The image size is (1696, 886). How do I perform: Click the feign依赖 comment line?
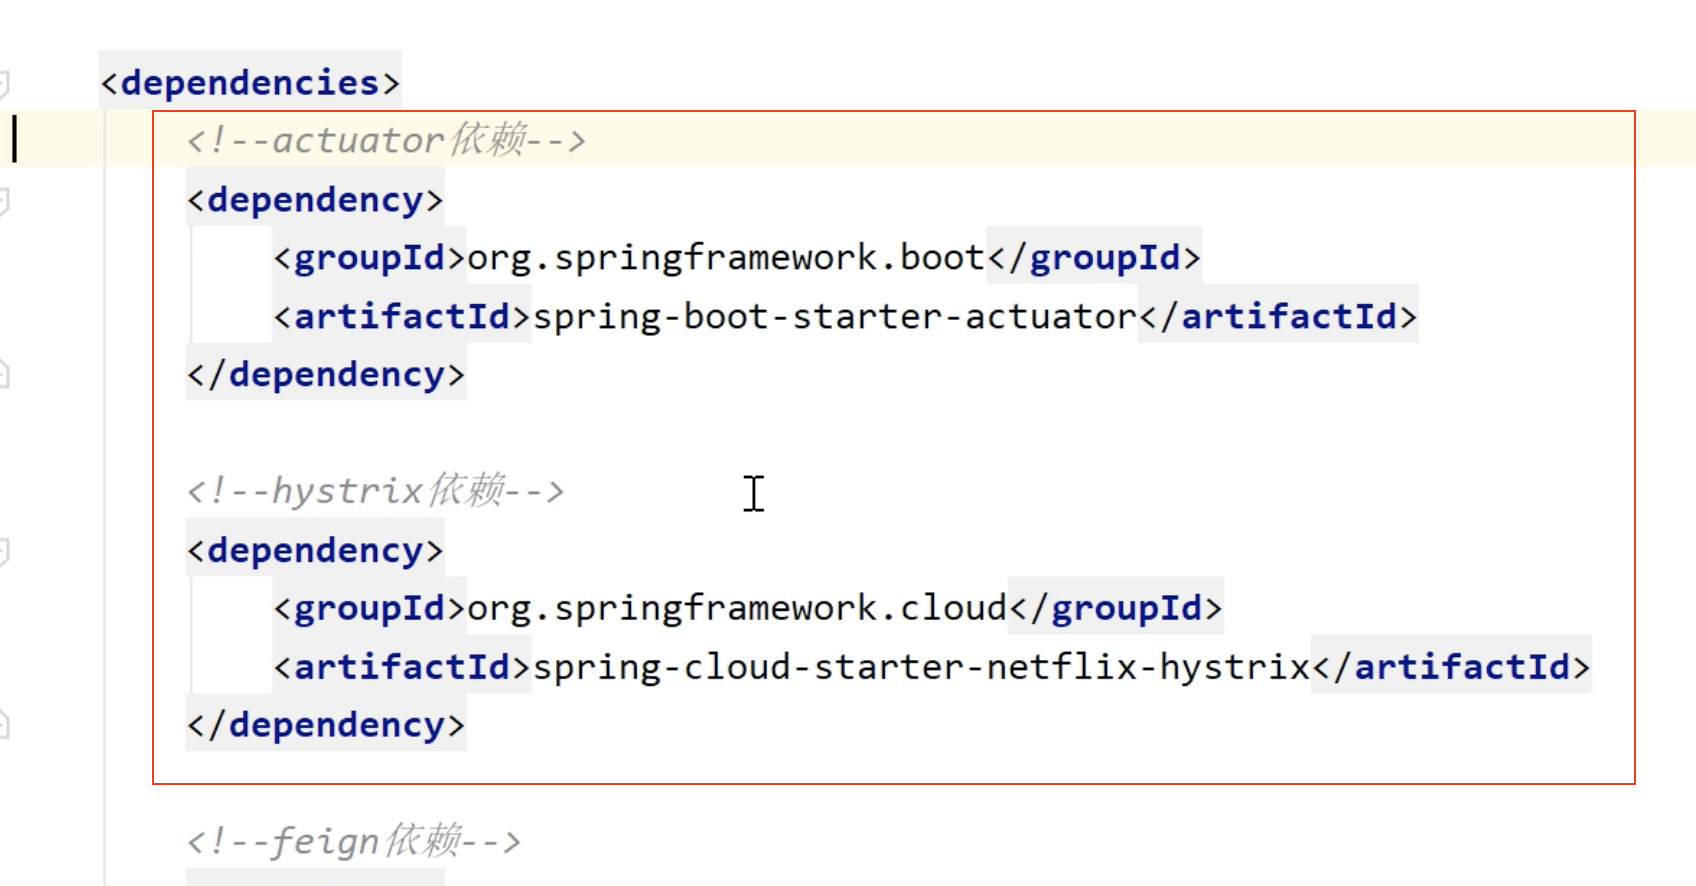(x=354, y=841)
